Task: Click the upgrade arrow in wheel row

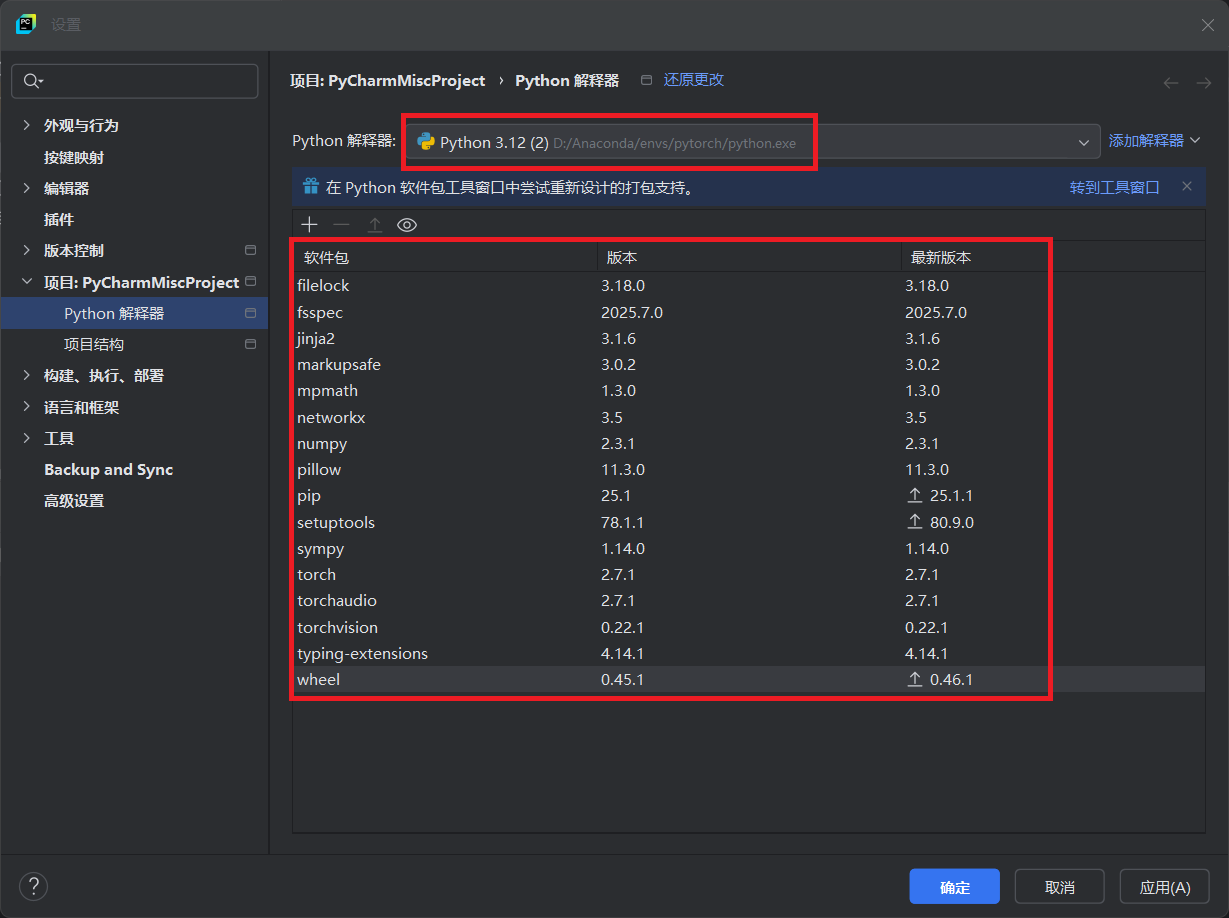Action: click(x=914, y=679)
